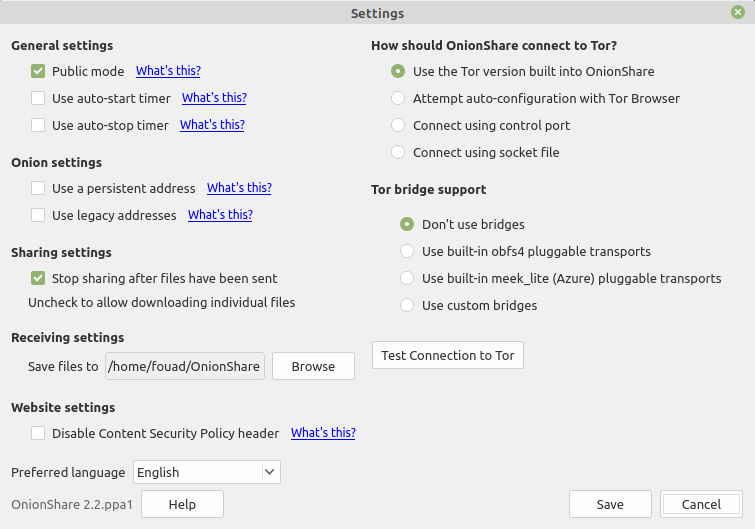Tick Use legacy addresses checkbox

[x=38, y=215]
